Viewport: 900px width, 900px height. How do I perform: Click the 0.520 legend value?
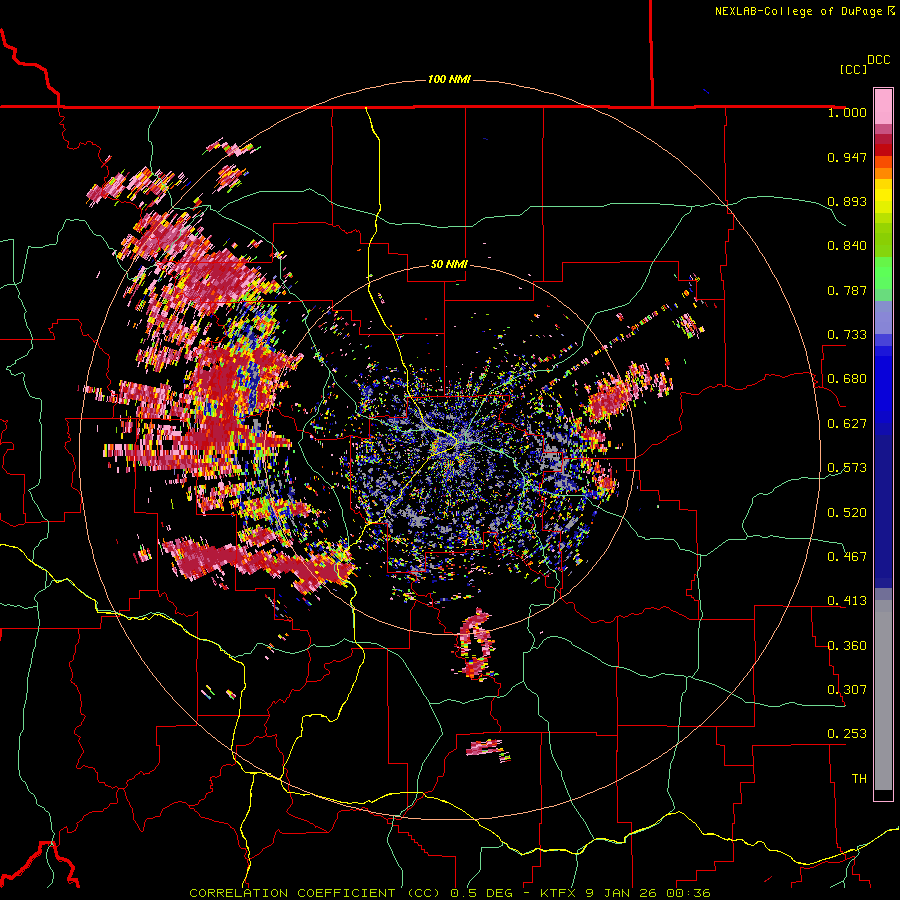click(847, 513)
